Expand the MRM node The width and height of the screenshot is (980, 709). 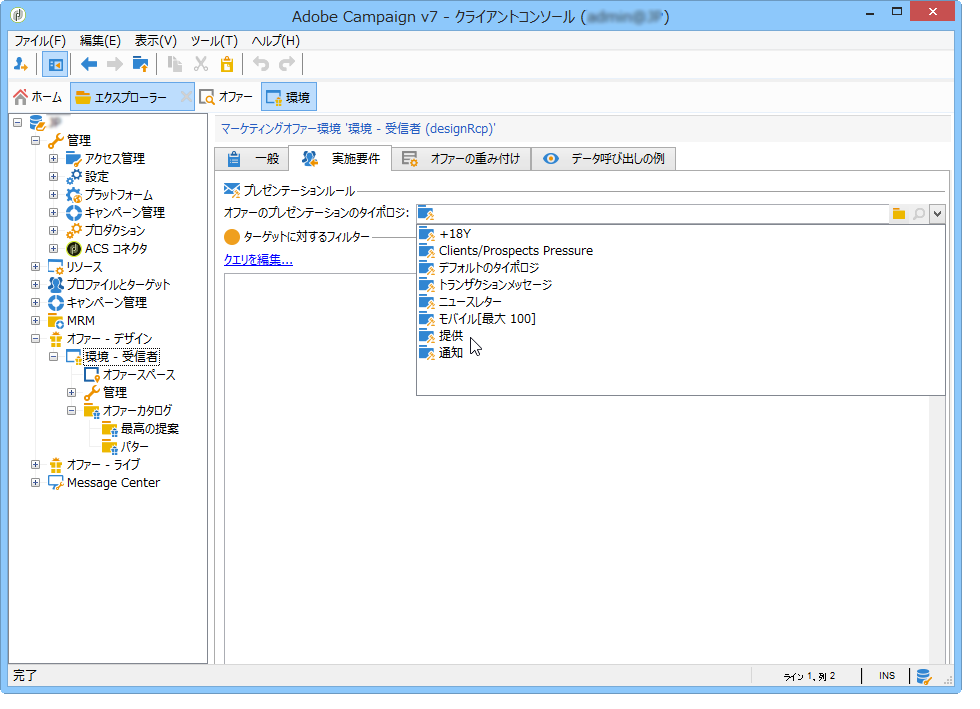36,321
